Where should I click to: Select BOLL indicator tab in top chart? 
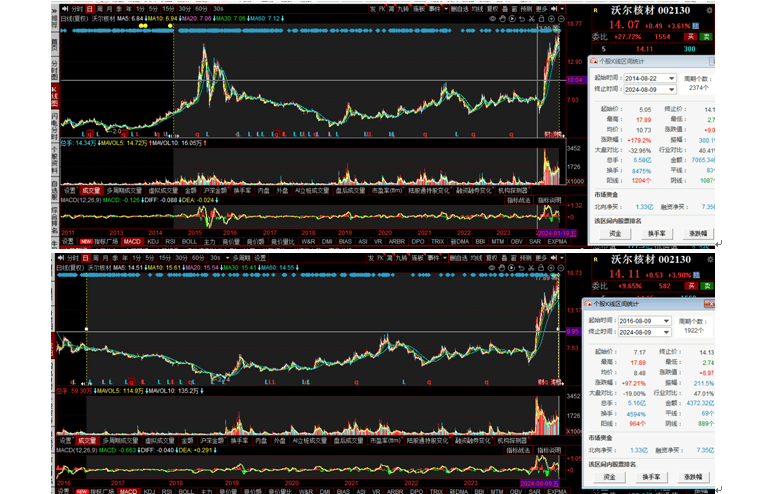click(189, 242)
